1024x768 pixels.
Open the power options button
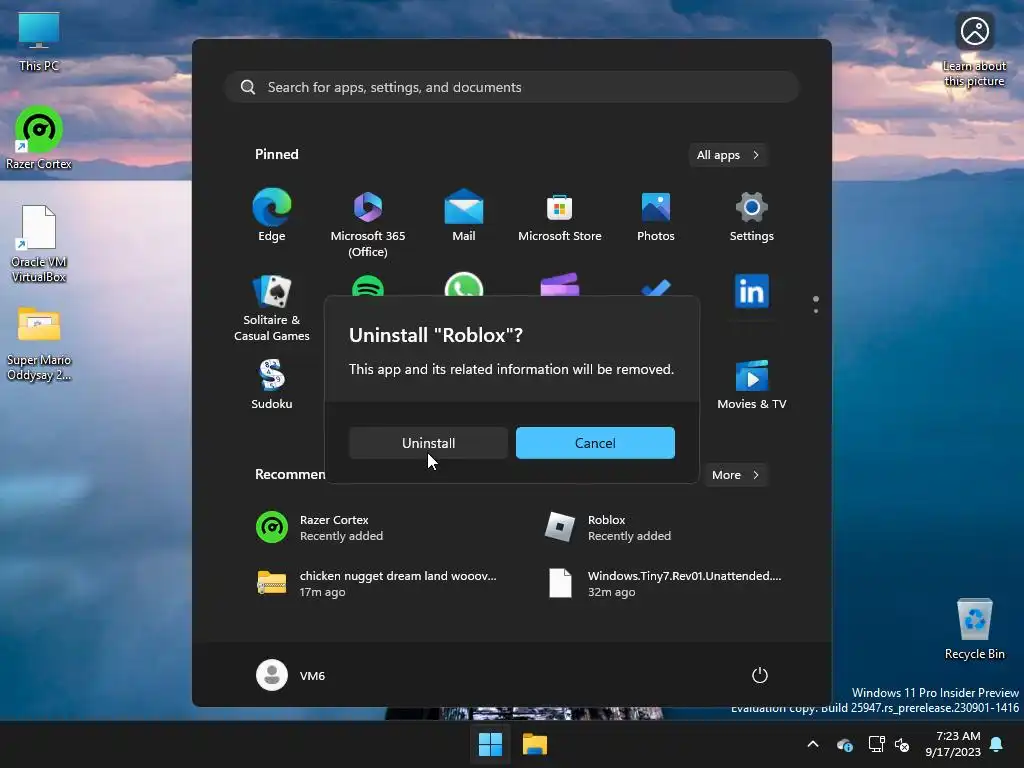coord(760,675)
